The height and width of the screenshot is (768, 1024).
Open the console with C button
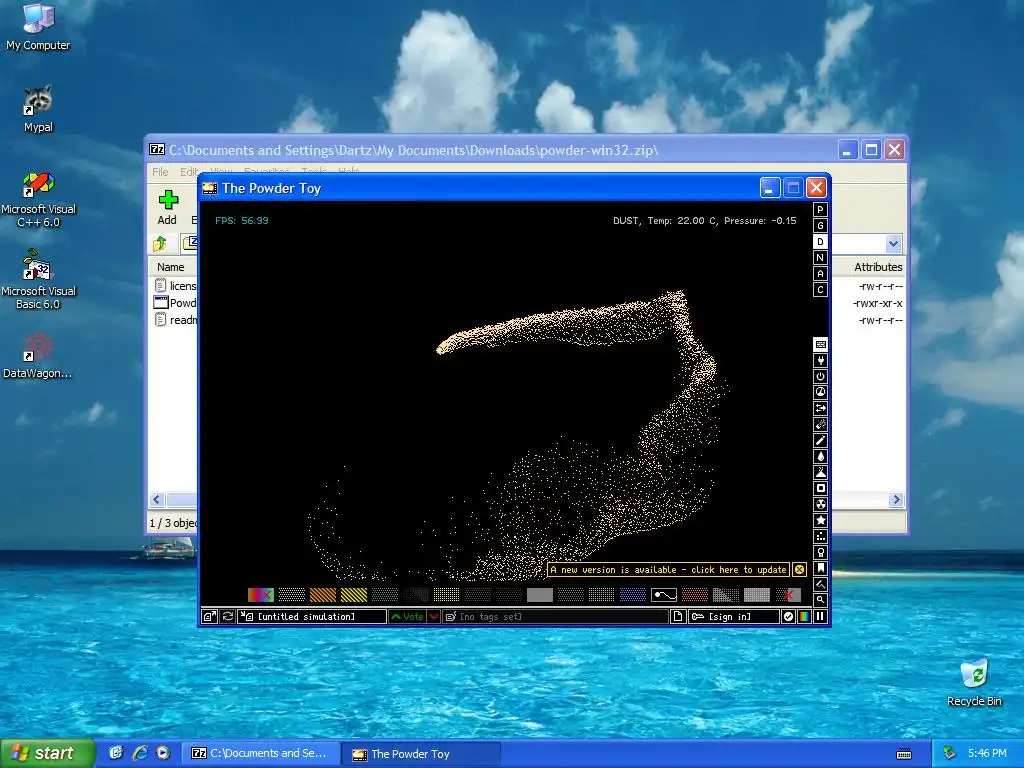coord(820,290)
